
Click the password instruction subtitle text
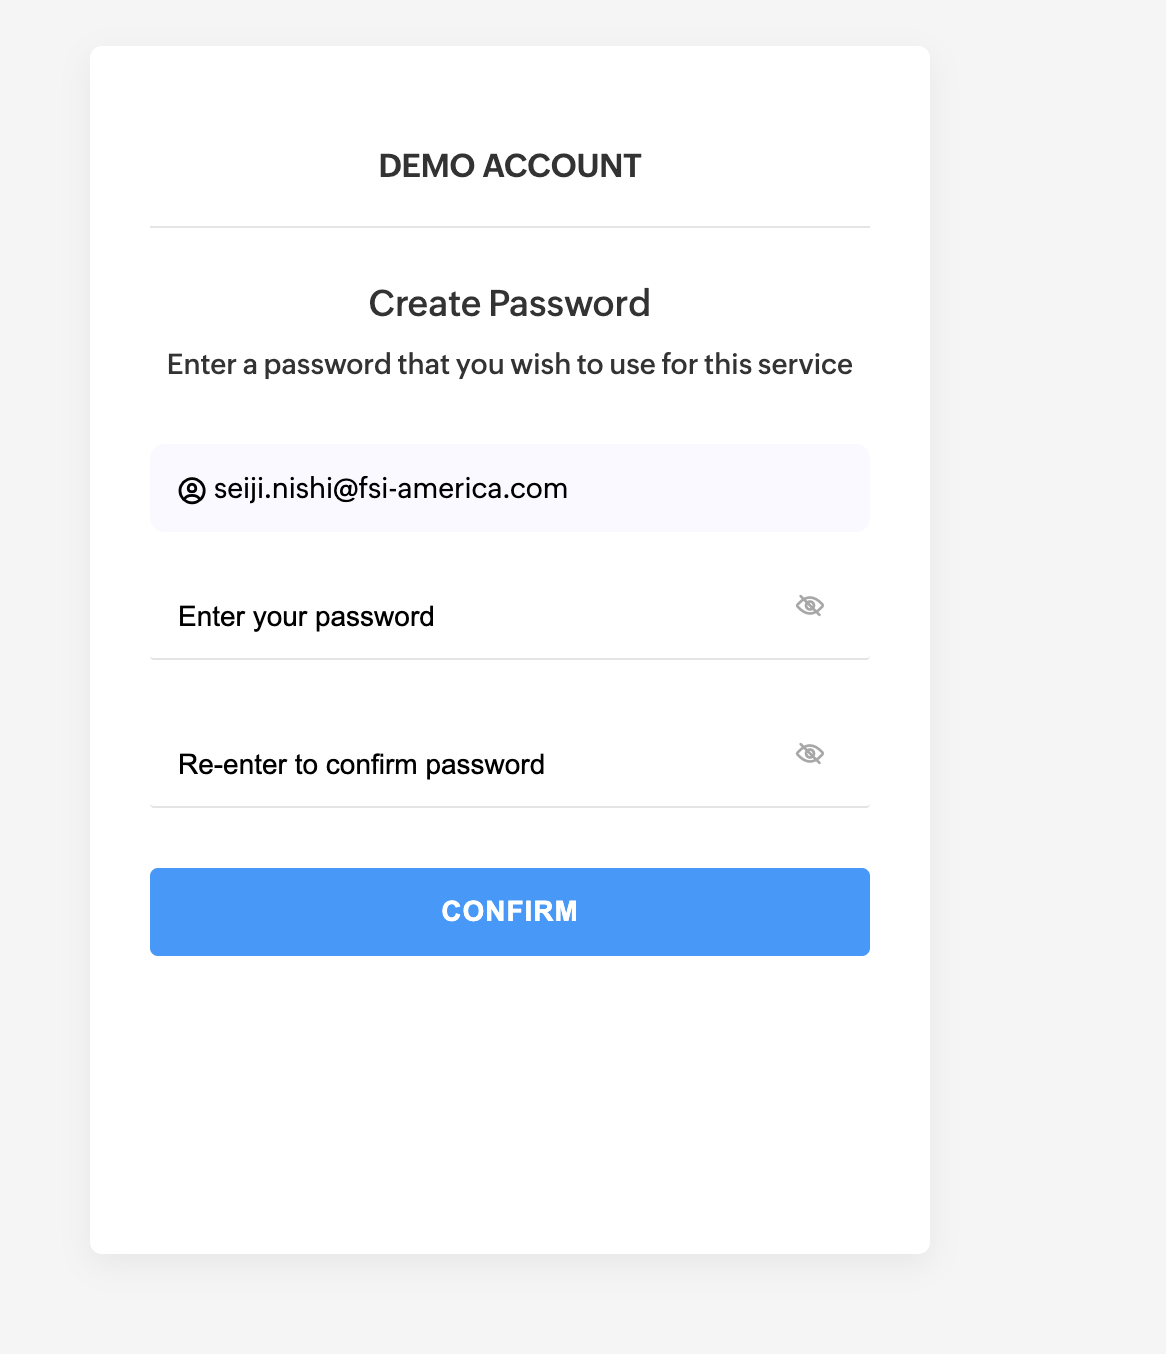tap(510, 364)
